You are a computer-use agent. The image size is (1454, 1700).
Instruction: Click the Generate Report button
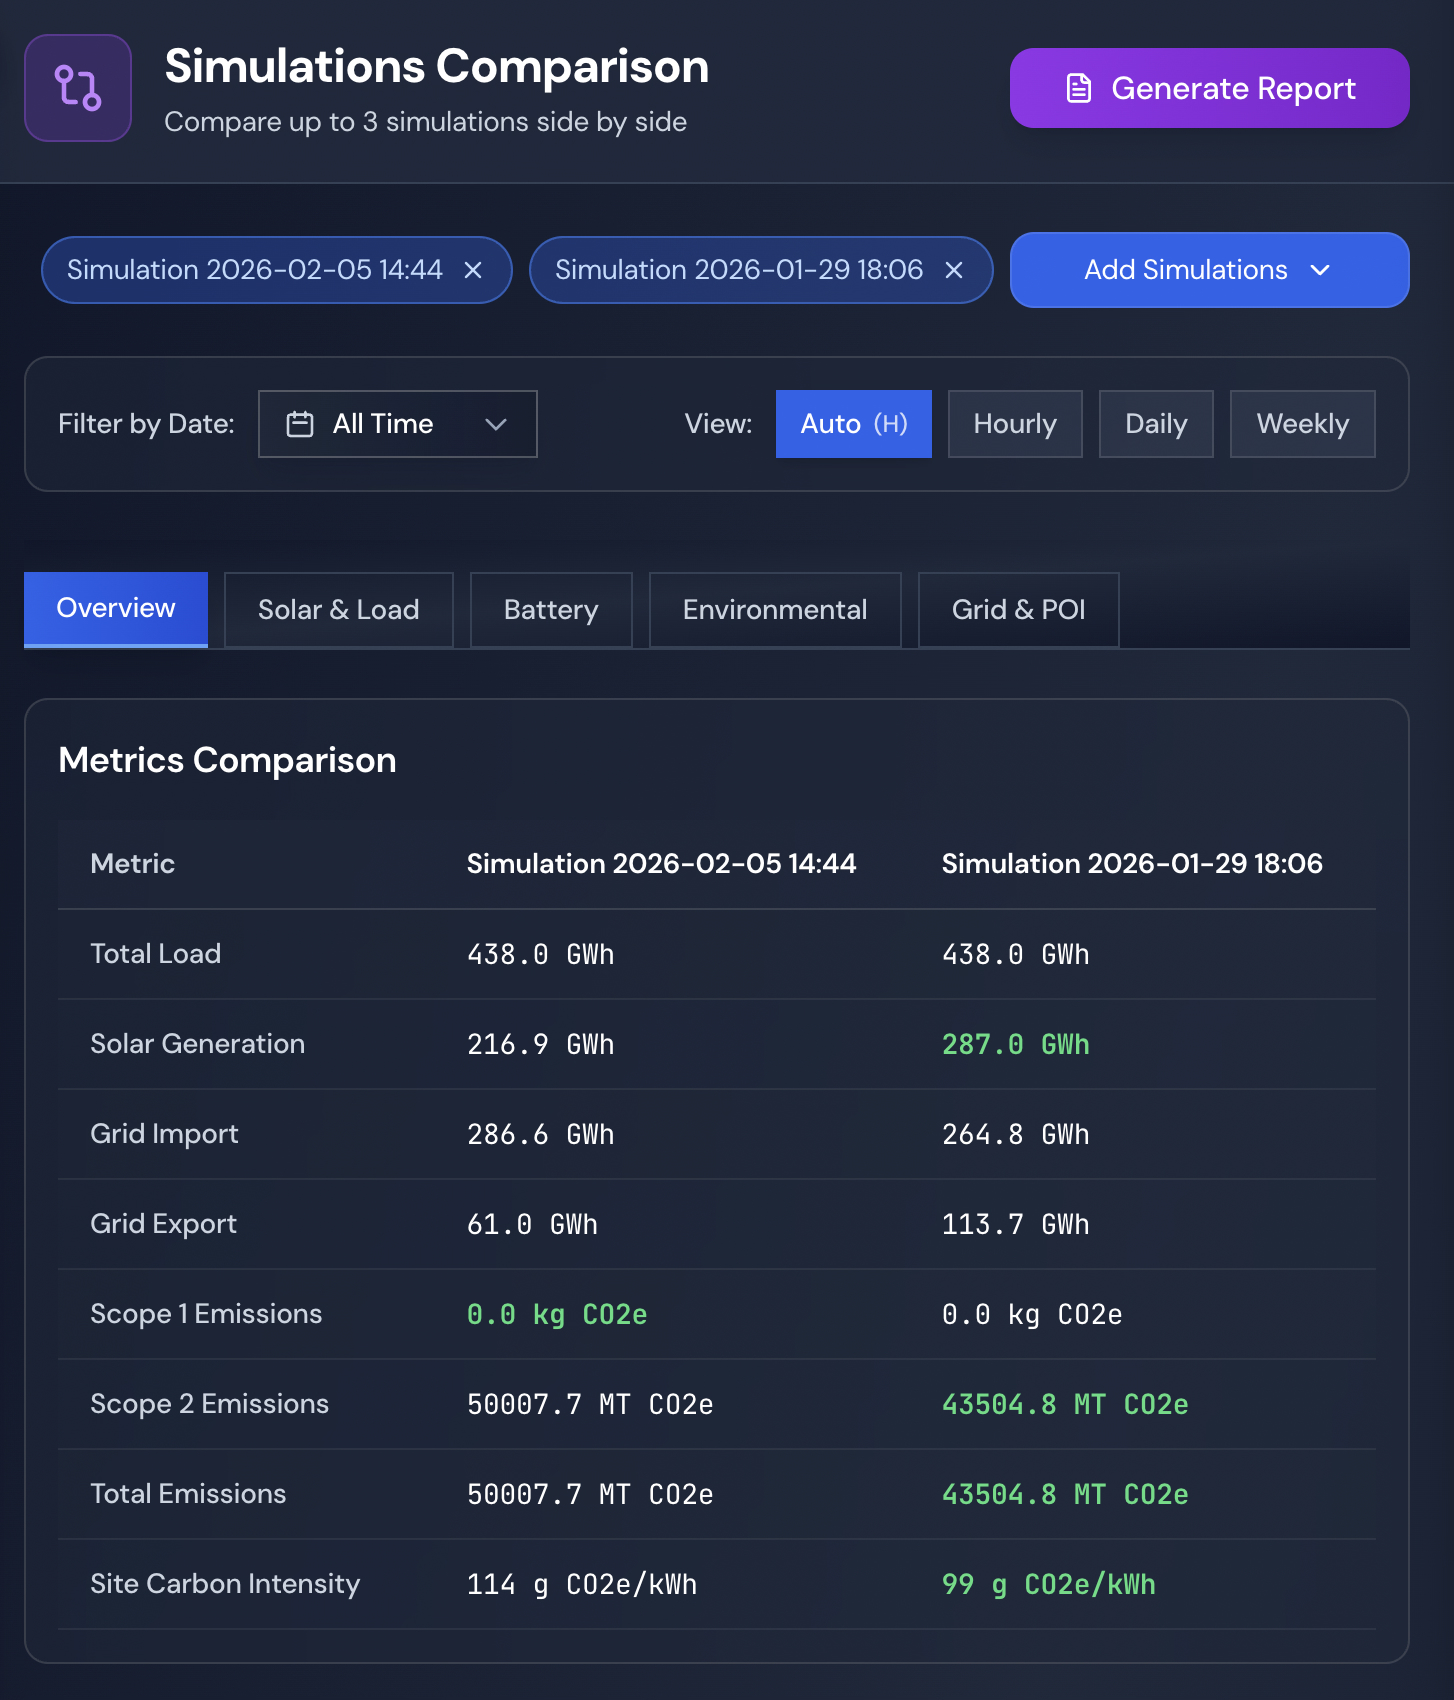[x=1210, y=88]
